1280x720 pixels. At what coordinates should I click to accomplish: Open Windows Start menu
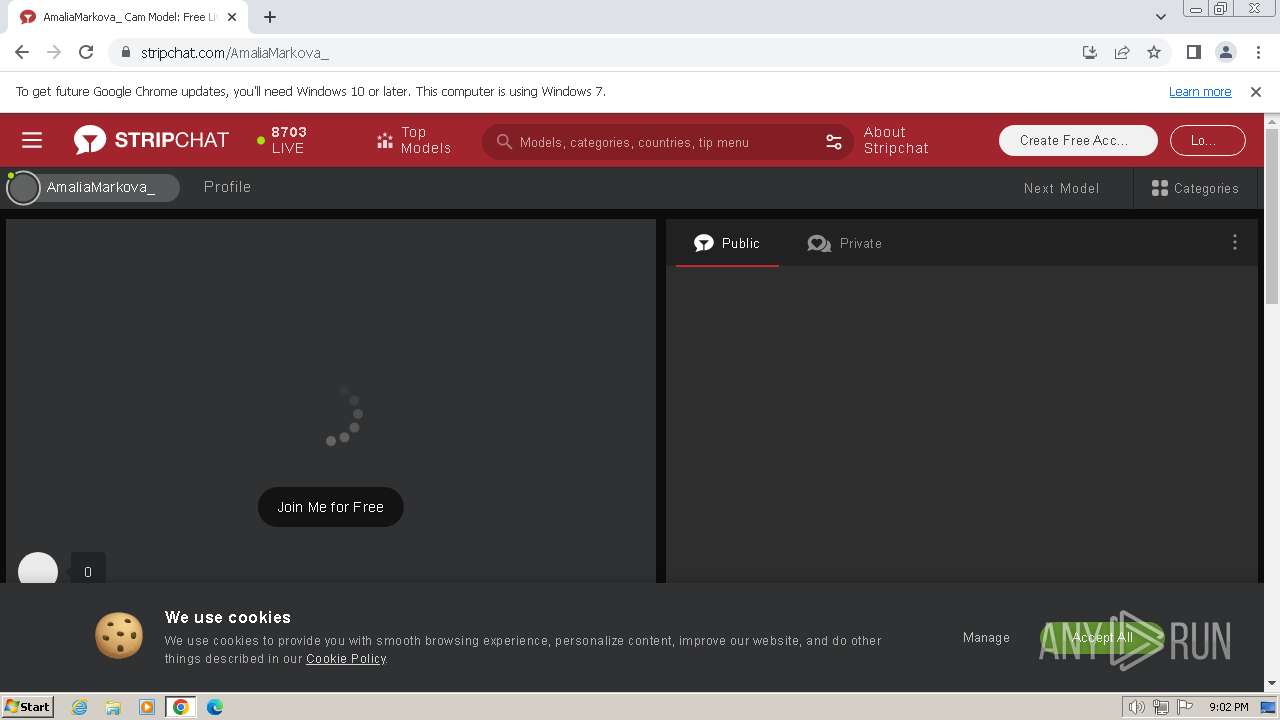click(x=28, y=706)
